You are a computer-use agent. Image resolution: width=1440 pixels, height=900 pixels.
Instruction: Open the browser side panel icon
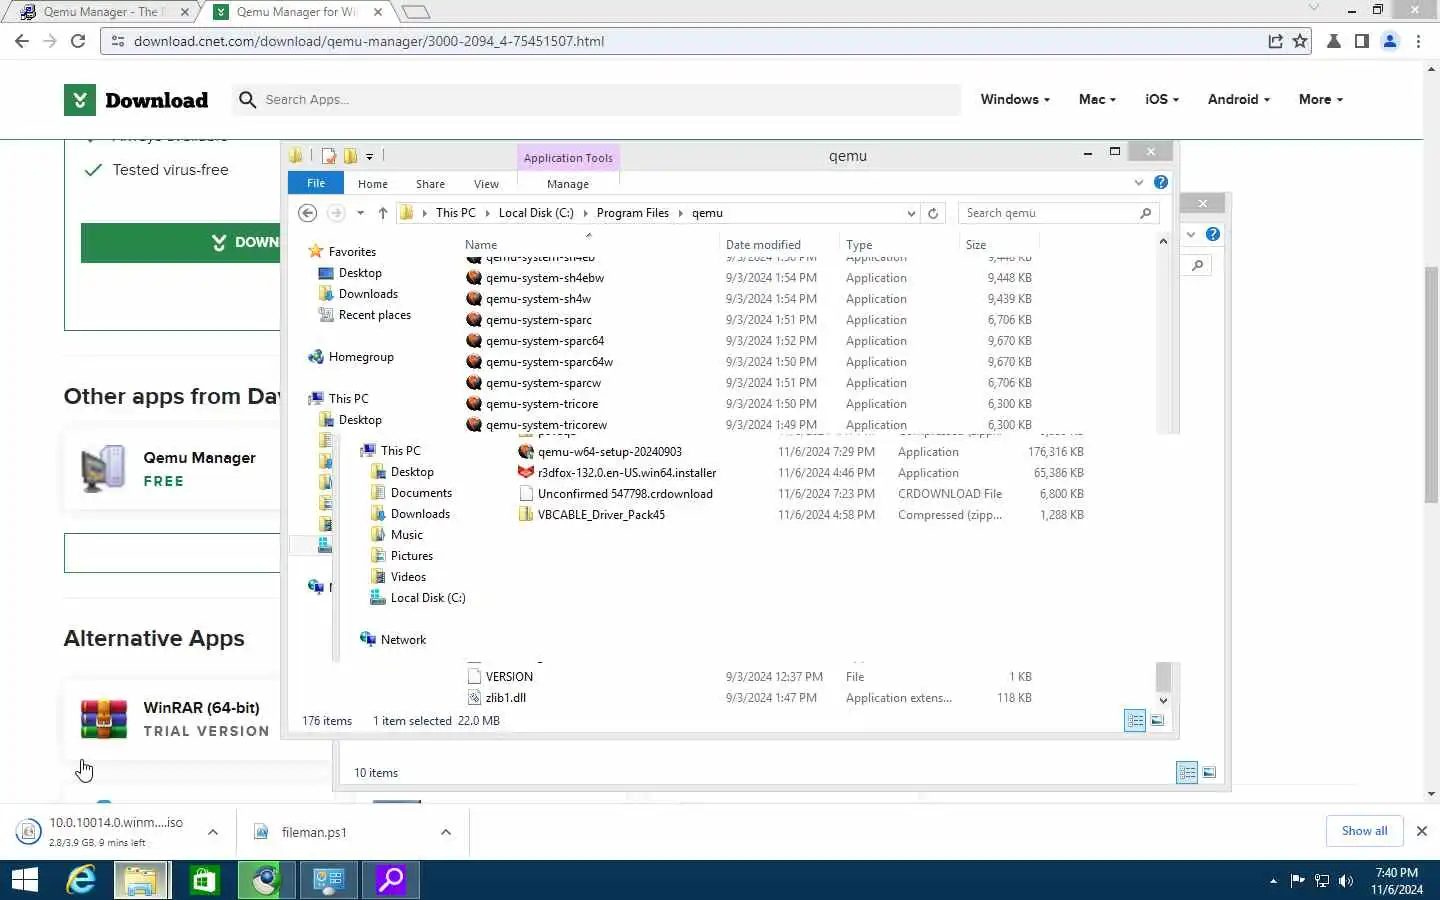[x=1361, y=41]
